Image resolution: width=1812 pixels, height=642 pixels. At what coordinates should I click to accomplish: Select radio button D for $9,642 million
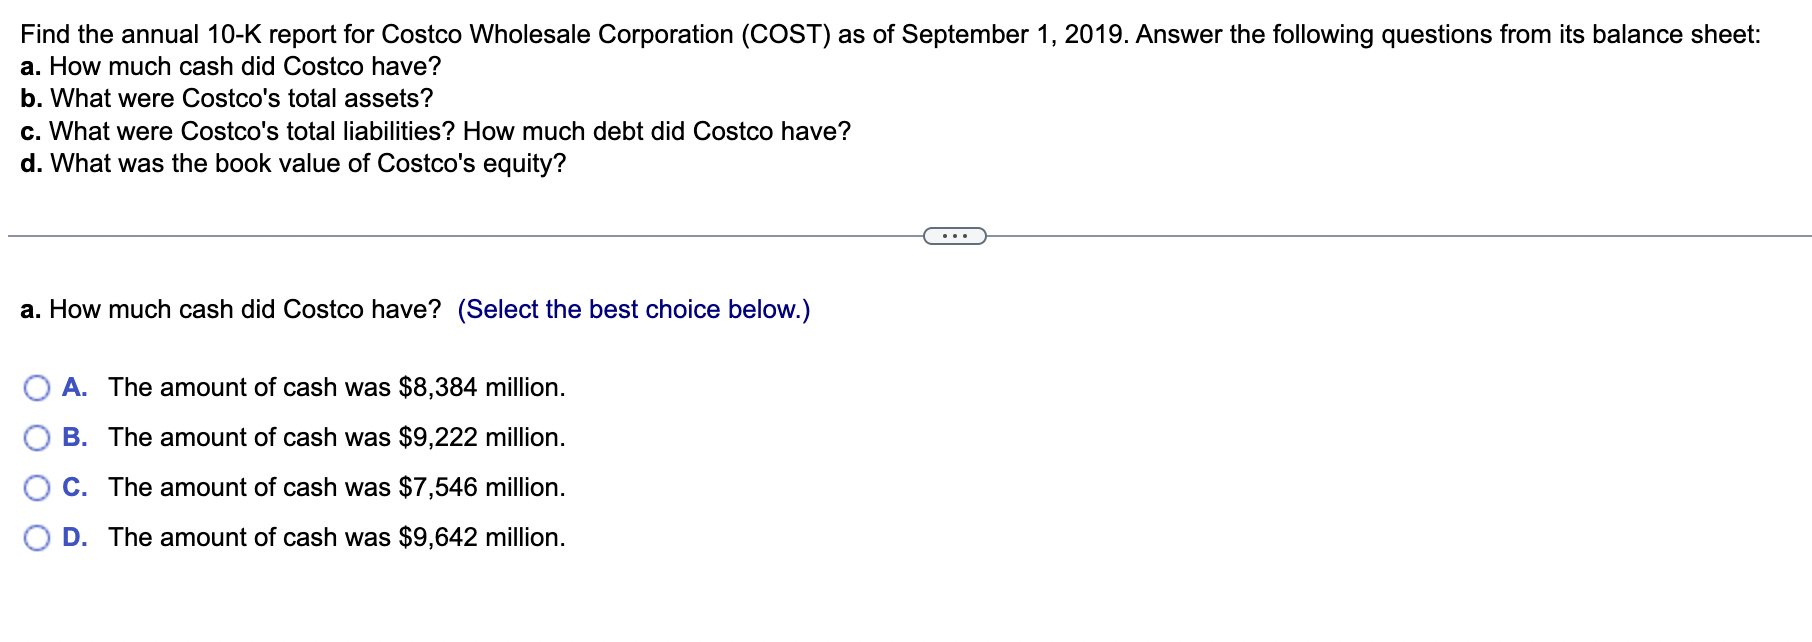pyautogui.click(x=37, y=537)
